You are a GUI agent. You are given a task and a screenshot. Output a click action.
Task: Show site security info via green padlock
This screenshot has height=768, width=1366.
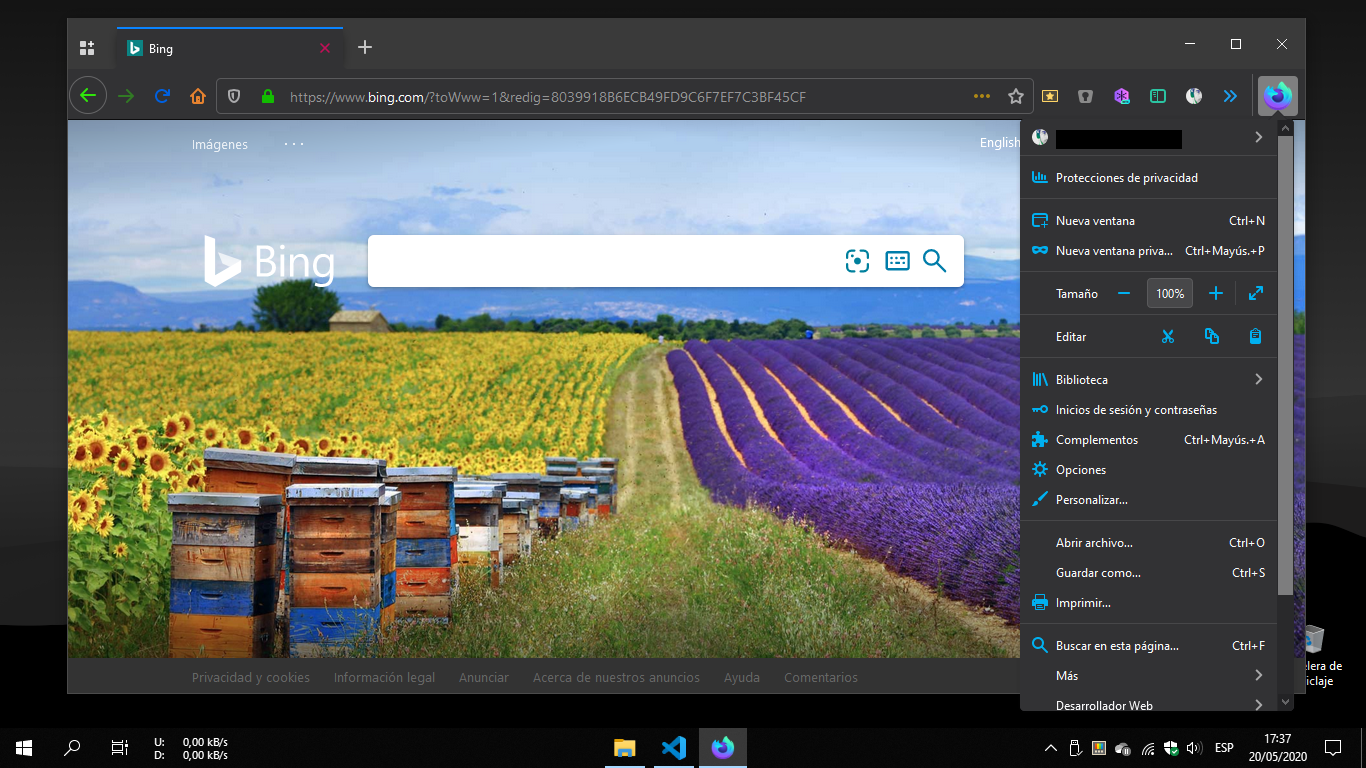point(267,97)
